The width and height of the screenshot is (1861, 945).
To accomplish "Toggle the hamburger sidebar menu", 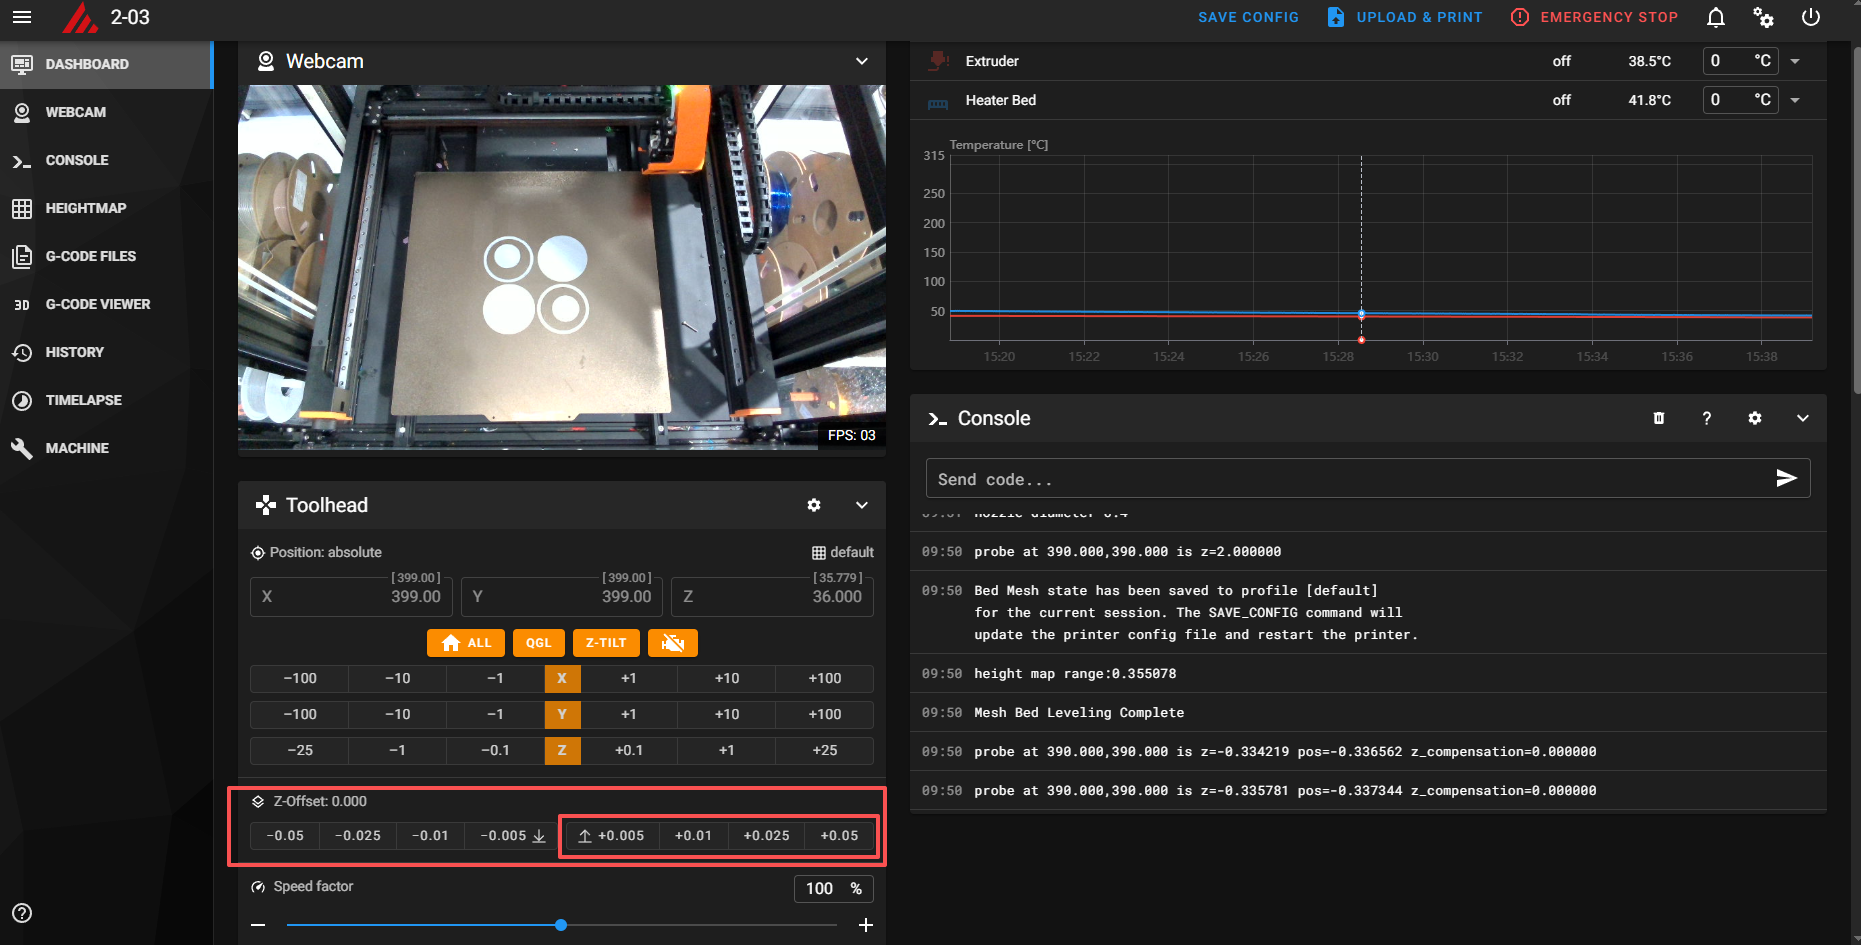I will 22,18.
